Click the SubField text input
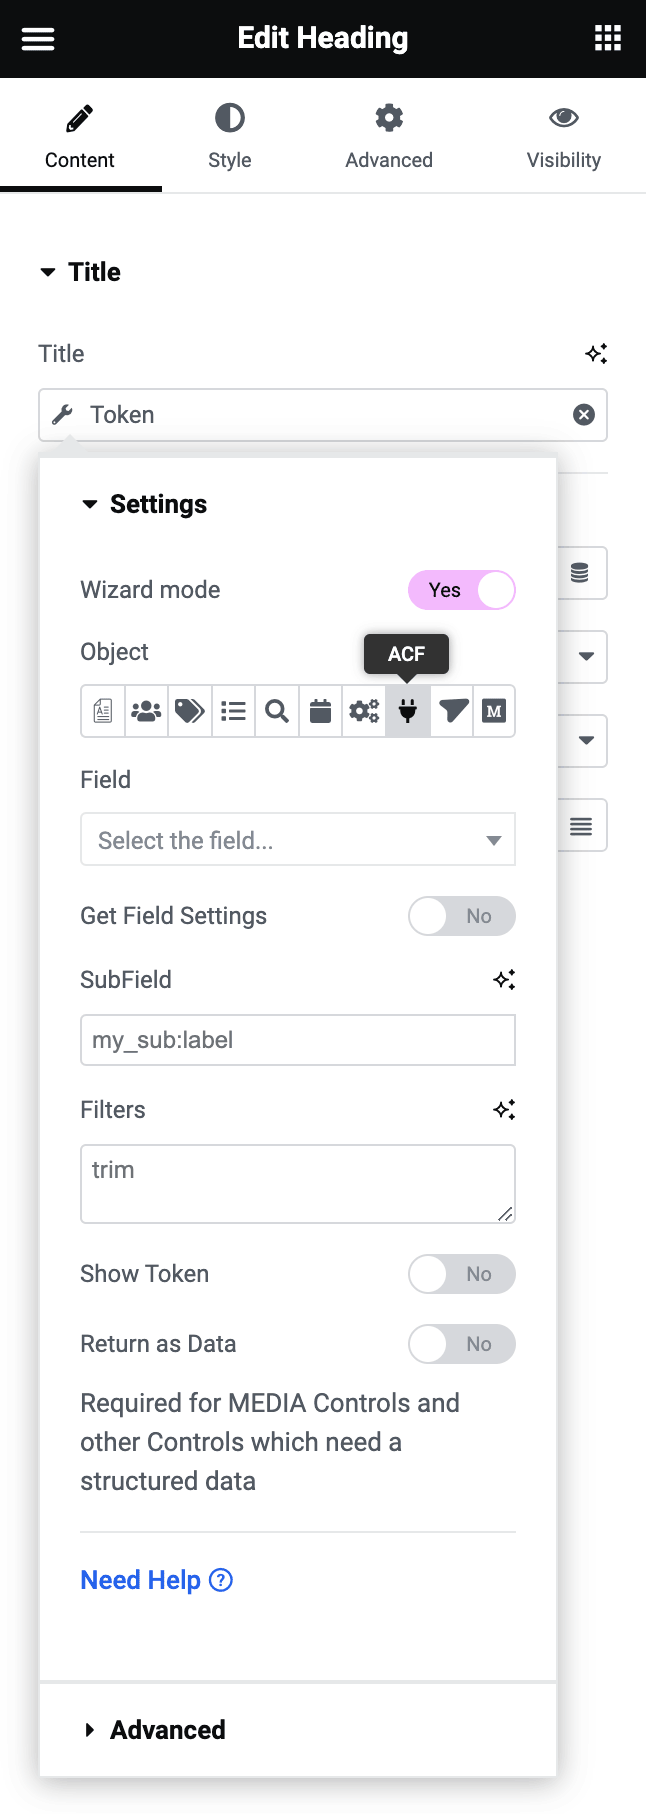The image size is (646, 1814). pos(298,1040)
